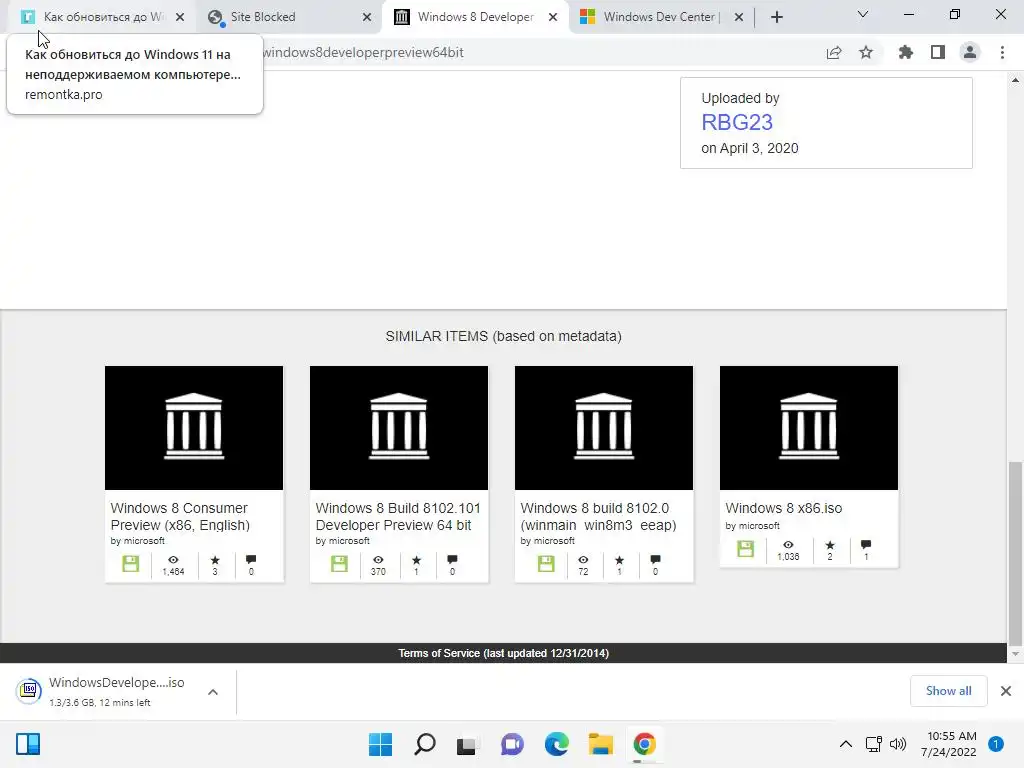Click views eye on Build 8102.101 card
This screenshot has width=1024, height=768.
coord(378,560)
